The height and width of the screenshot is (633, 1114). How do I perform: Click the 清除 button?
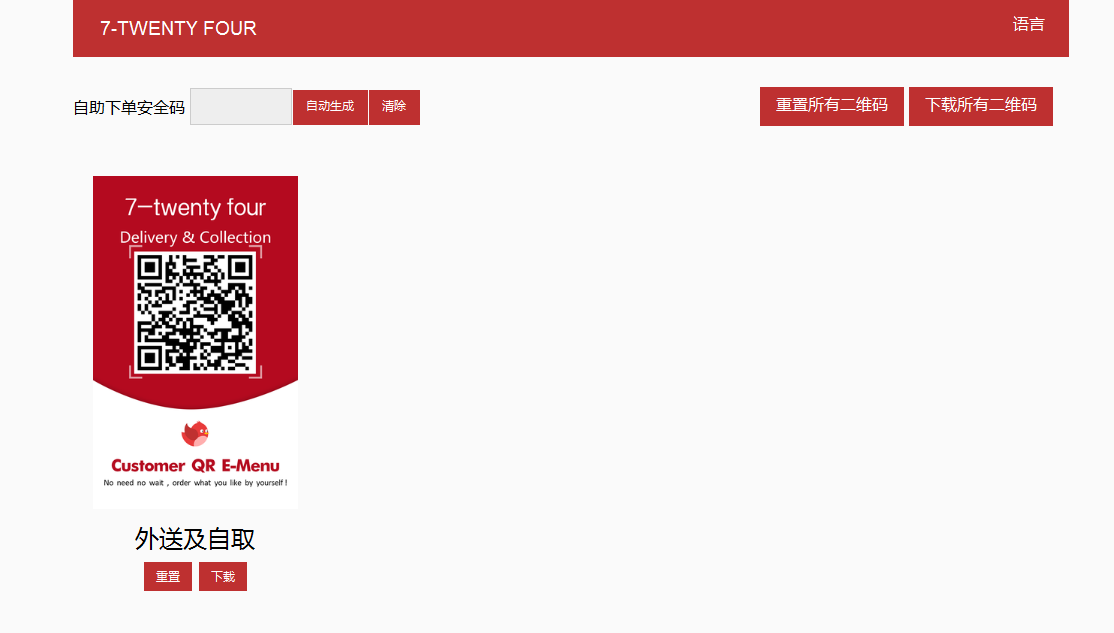click(394, 107)
